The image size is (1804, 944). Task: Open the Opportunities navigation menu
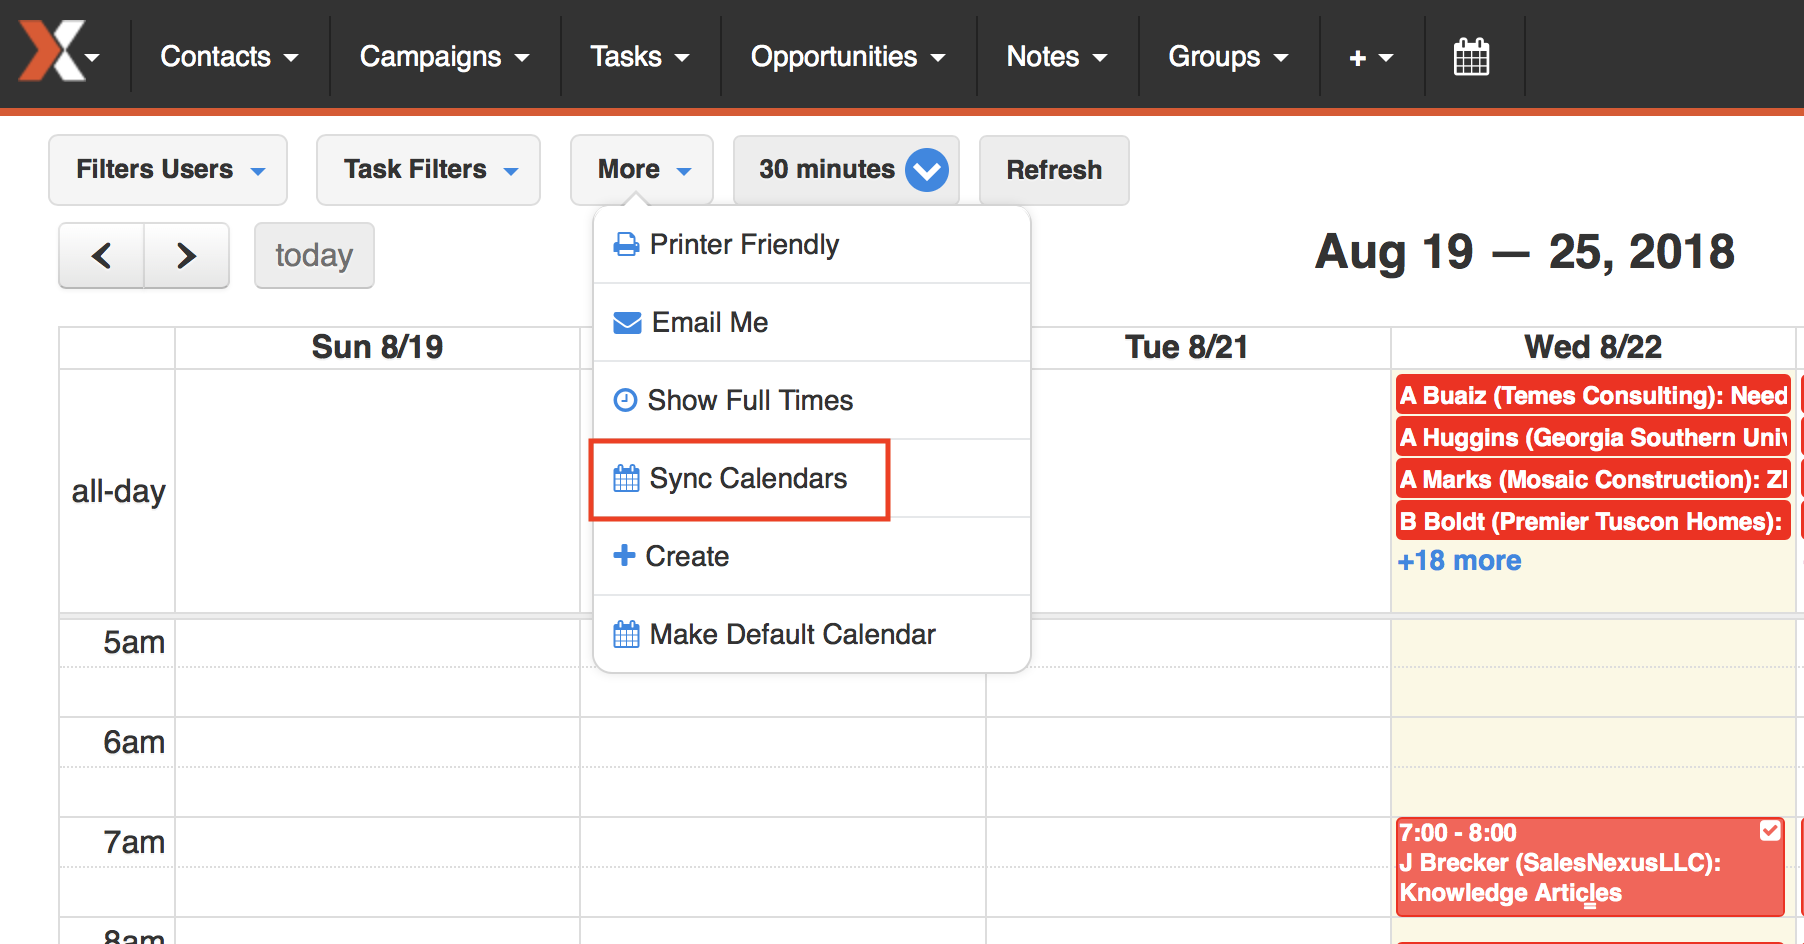pos(847,57)
